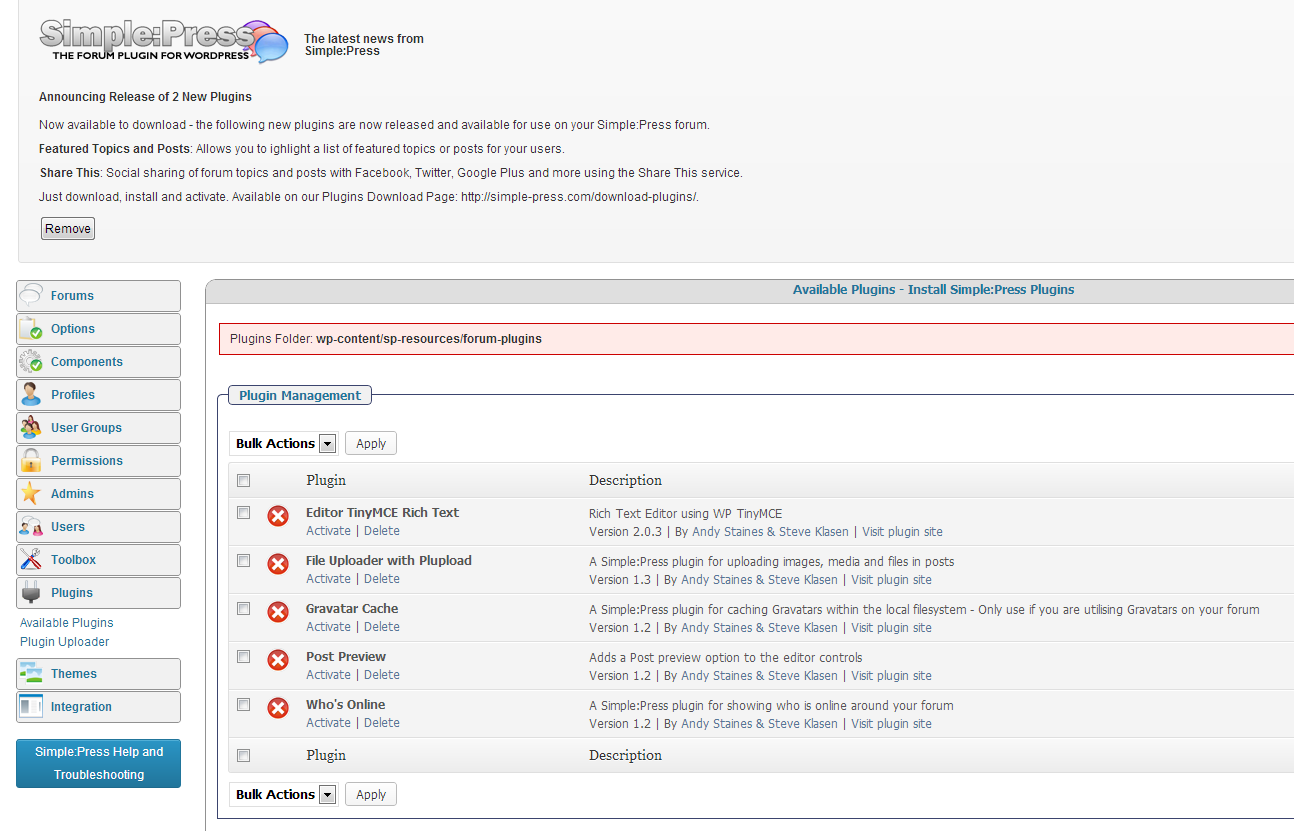Viewport: 1294px width, 831px height.
Task: Click the red inactive icon for Who's Online
Action: (x=278, y=708)
